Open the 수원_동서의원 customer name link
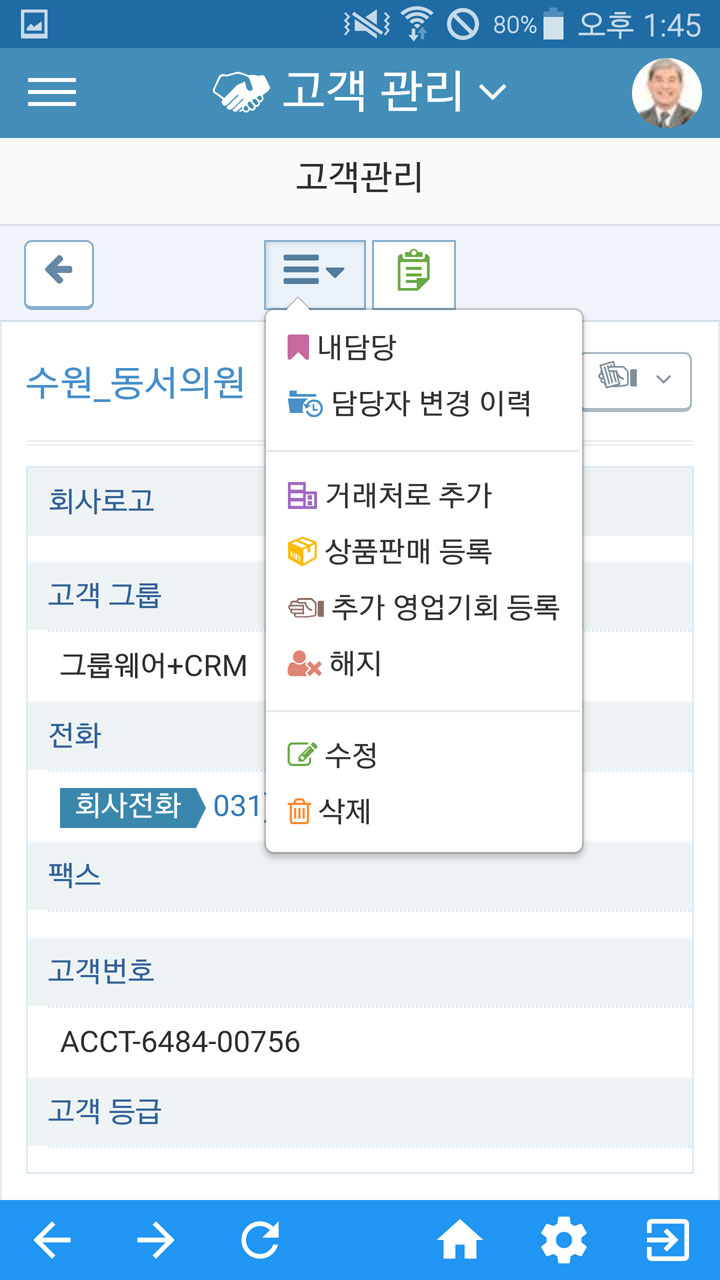This screenshot has width=720, height=1280. pyautogui.click(x=136, y=382)
